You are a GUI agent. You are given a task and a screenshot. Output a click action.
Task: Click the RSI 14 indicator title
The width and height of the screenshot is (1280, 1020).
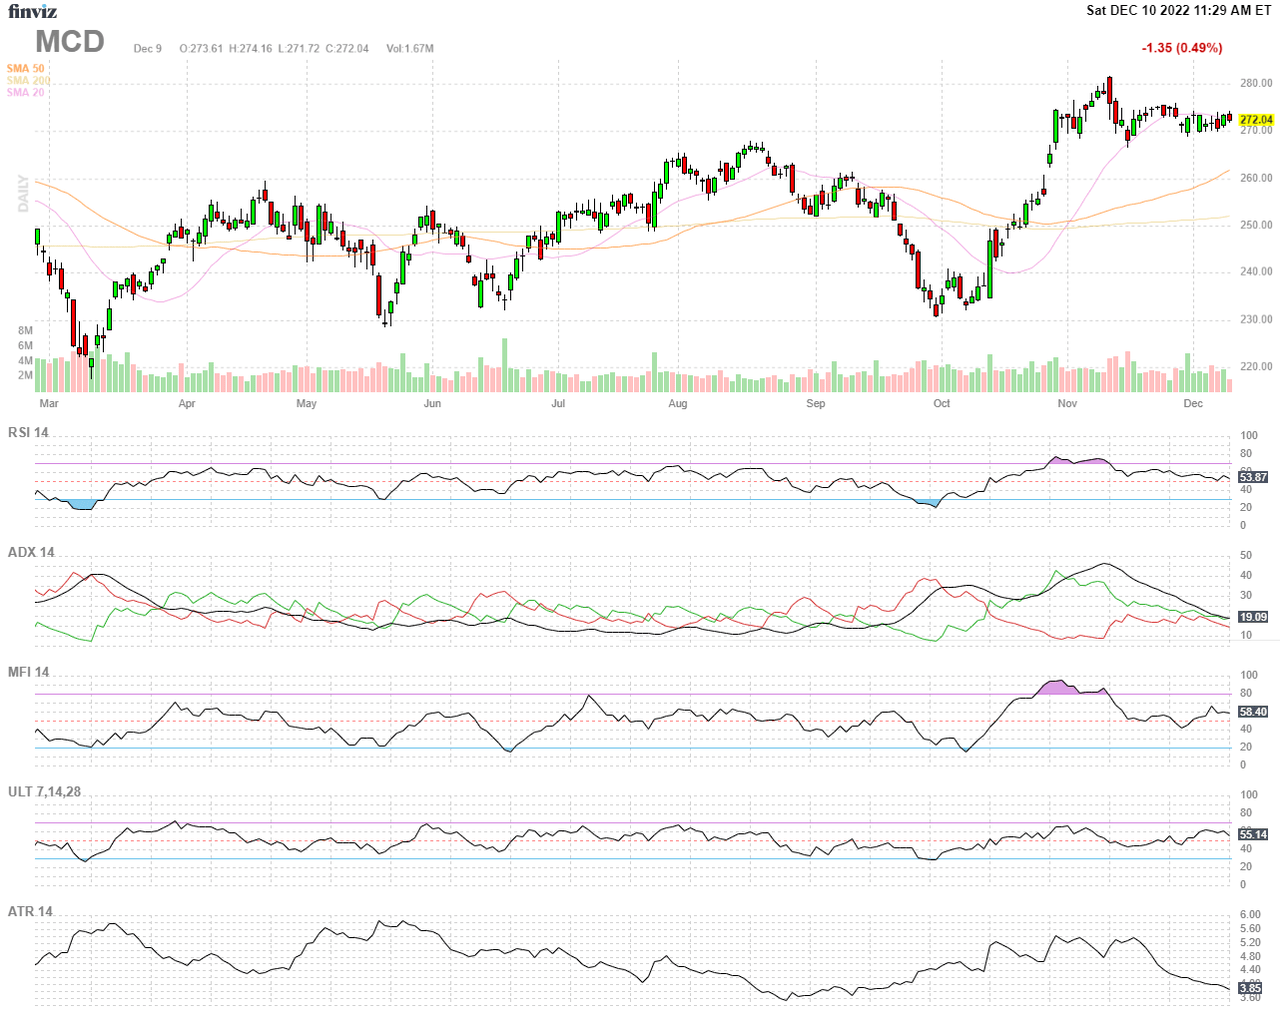28,433
